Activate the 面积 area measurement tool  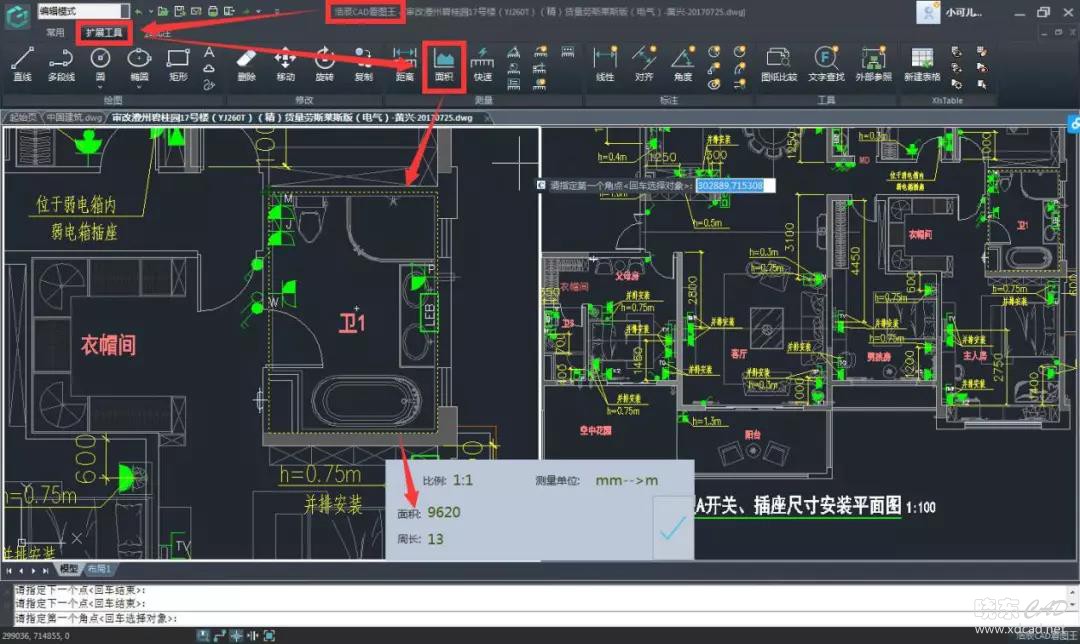coord(445,64)
